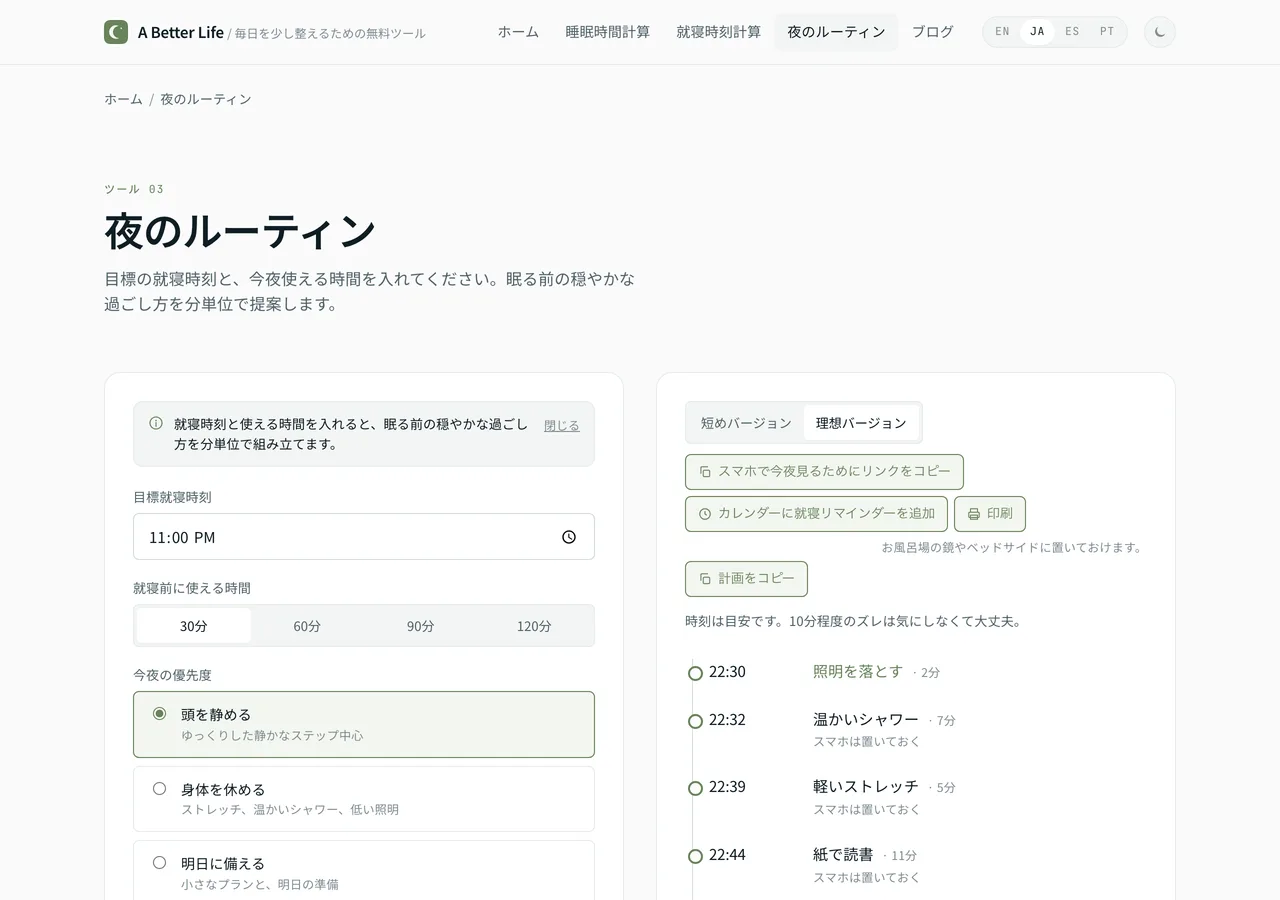Switch language to JA
Viewport: 1280px width, 900px height.
coord(1037,32)
